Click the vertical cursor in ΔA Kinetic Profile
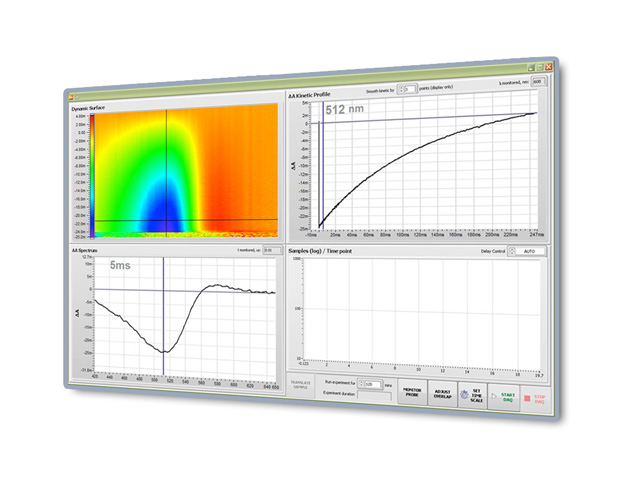 pyautogui.click(x=323, y=170)
